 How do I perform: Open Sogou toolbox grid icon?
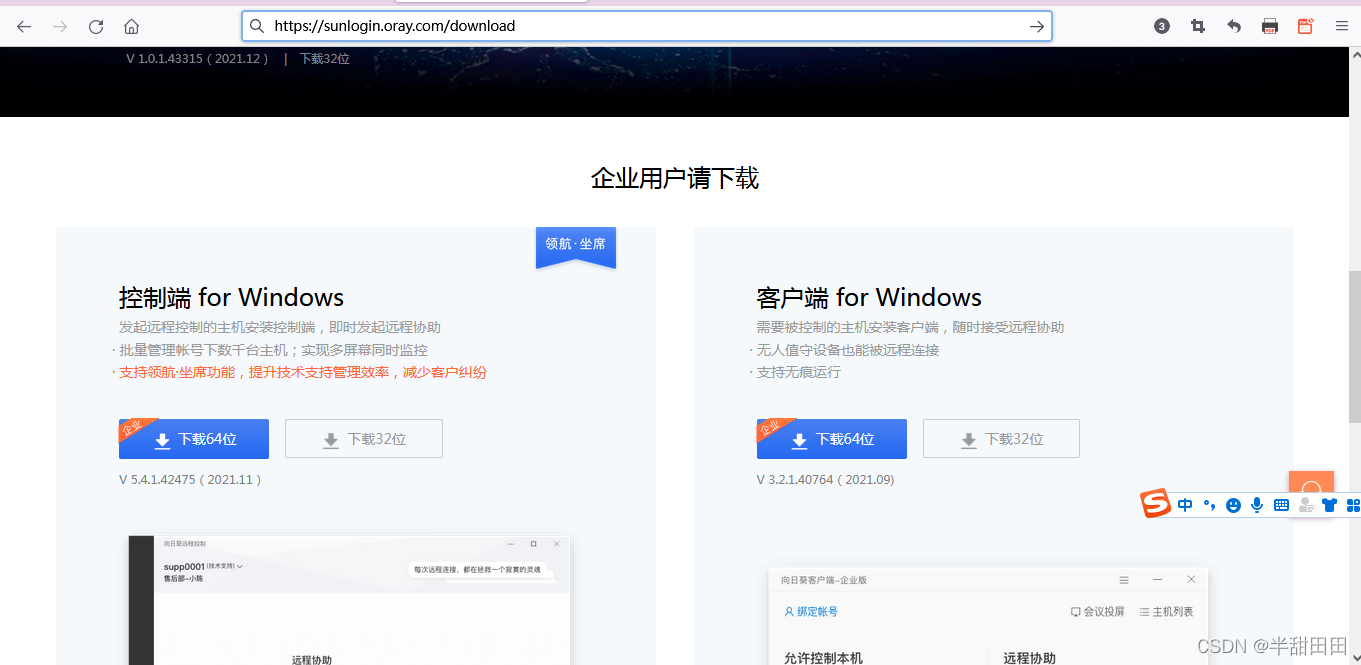click(1353, 505)
